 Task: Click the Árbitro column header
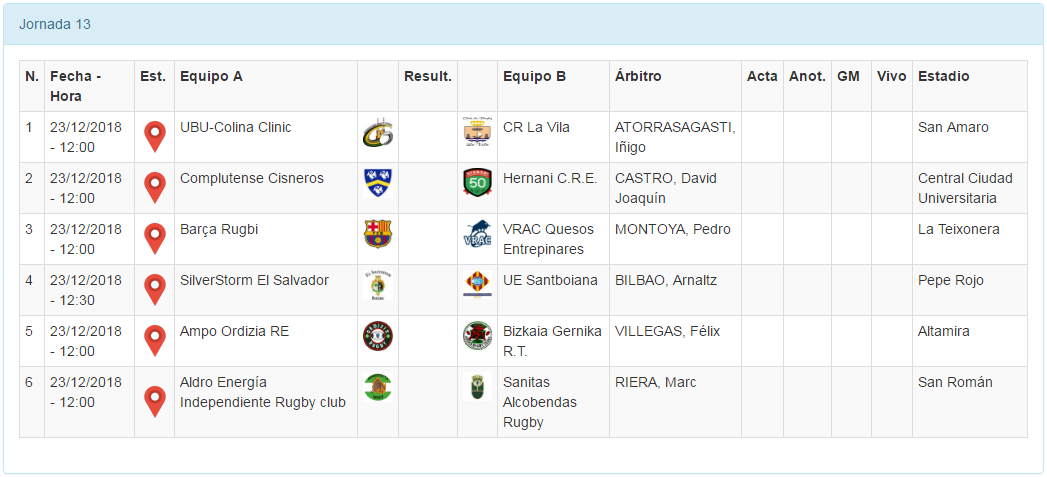click(x=638, y=76)
